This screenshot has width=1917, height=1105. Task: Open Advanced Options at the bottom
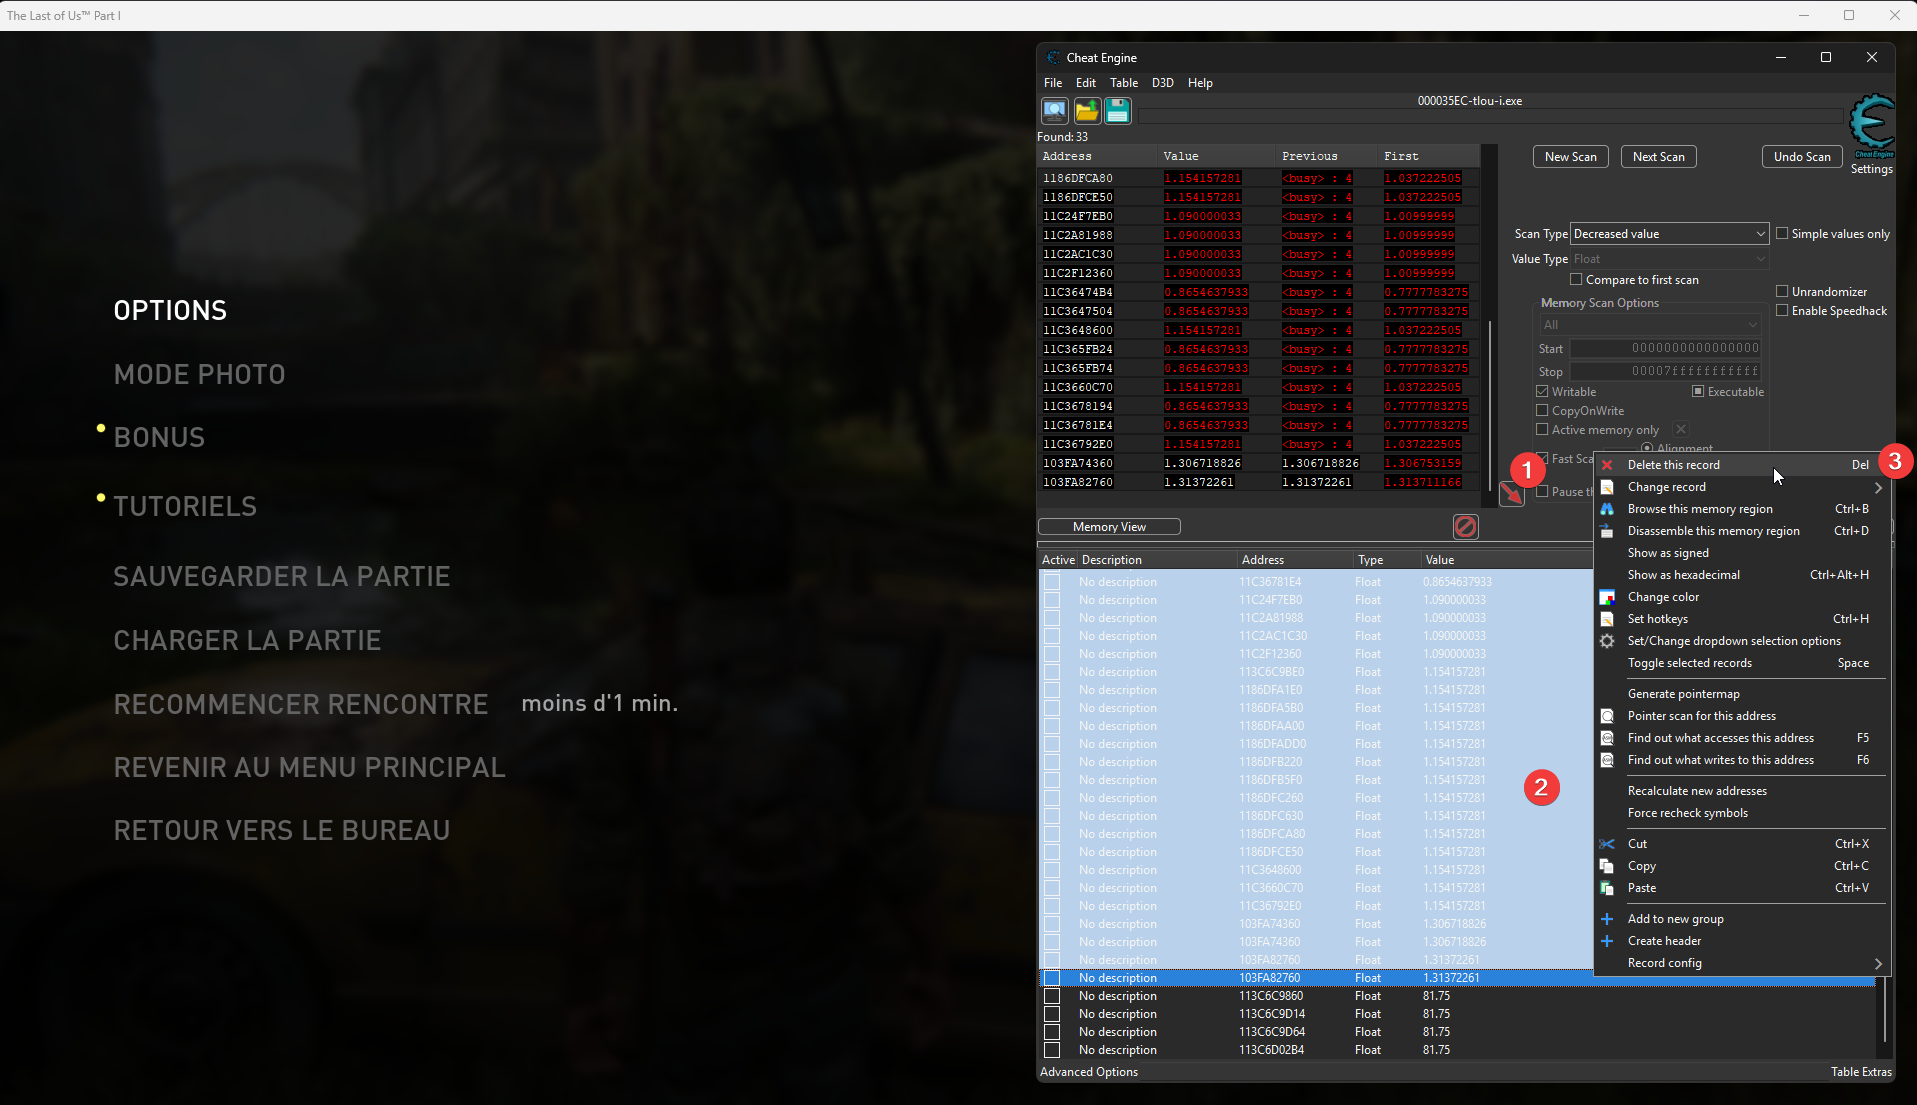[1089, 1072]
